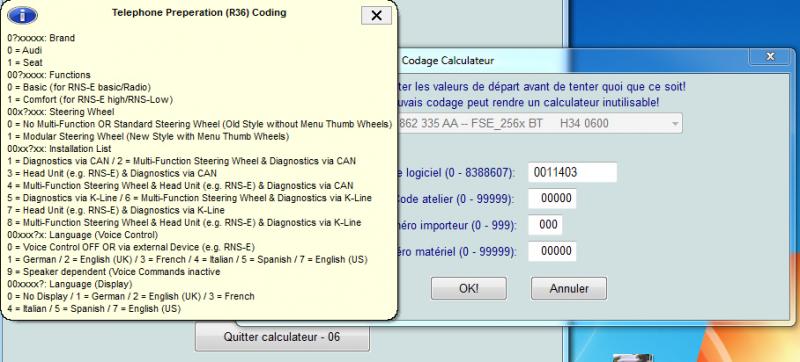Click the dropdown arrow beside H34 0600
The width and height of the screenshot is (800, 362).
(x=675, y=124)
